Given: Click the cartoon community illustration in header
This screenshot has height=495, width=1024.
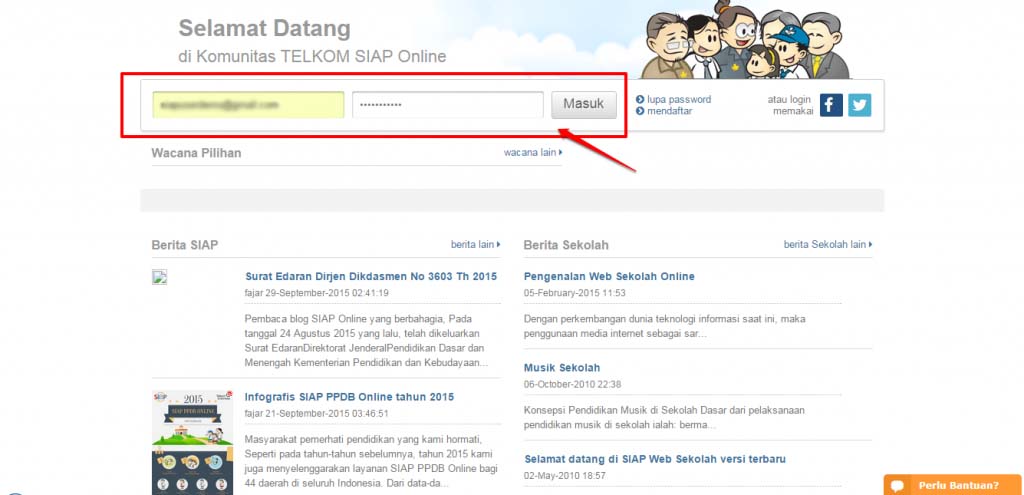Looking at the screenshot, I should point(744,40).
